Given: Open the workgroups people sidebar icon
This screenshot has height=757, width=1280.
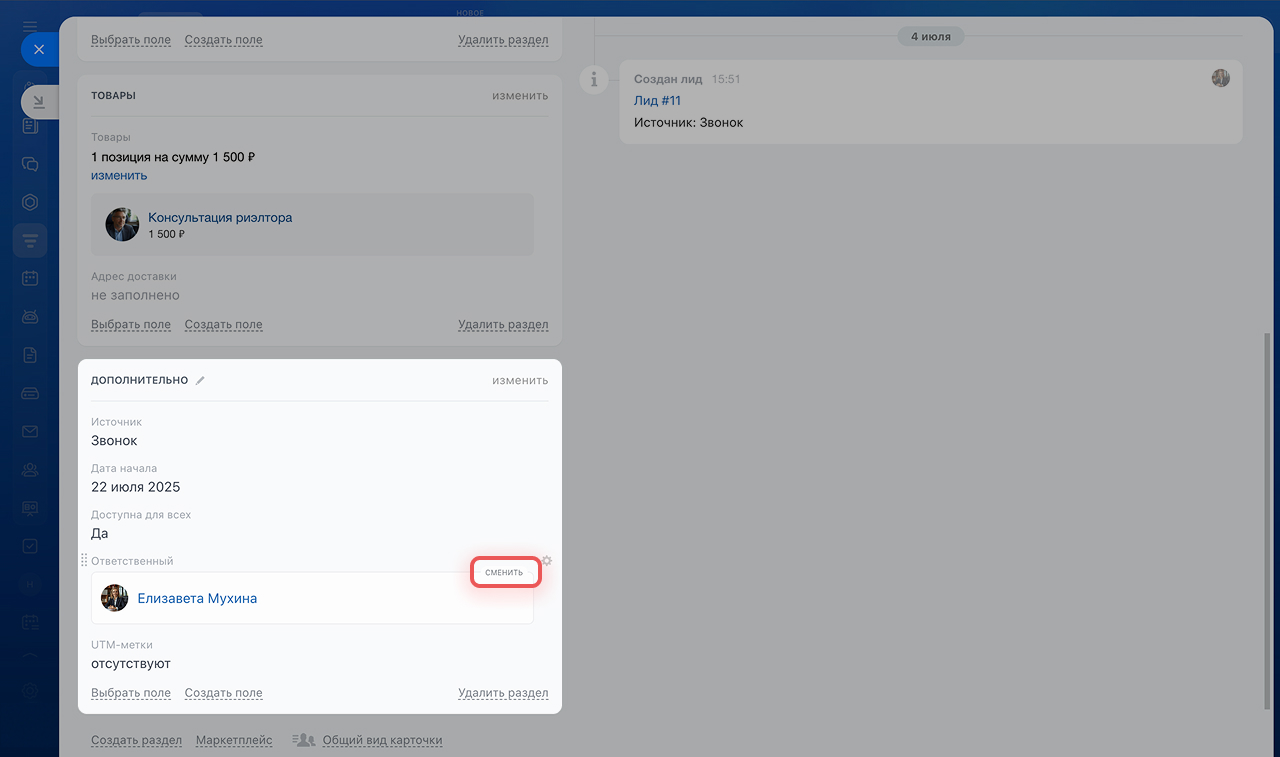Looking at the screenshot, I should (x=30, y=469).
